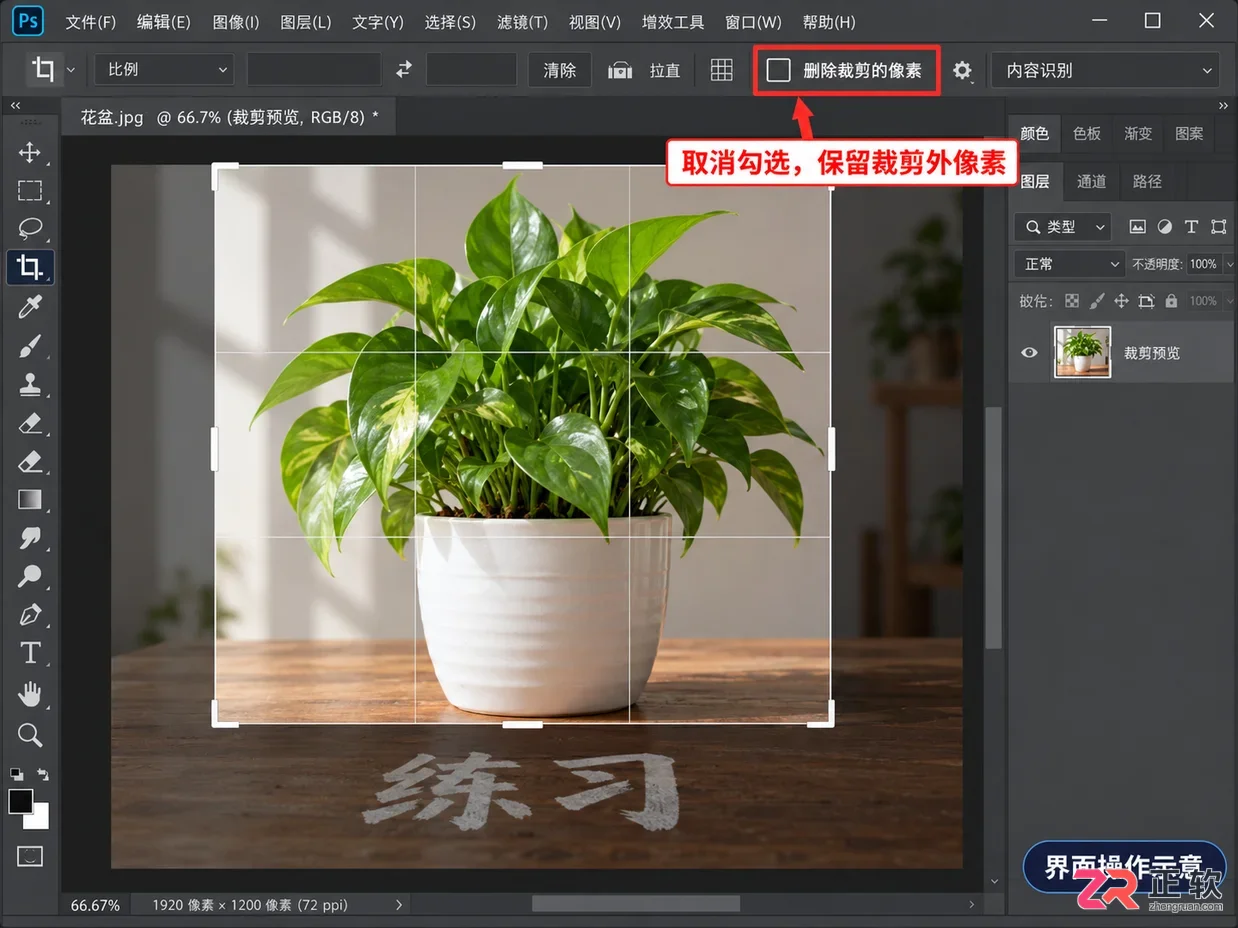Collapse right panels double-arrow
This screenshot has width=1238, height=928.
coord(1224,105)
